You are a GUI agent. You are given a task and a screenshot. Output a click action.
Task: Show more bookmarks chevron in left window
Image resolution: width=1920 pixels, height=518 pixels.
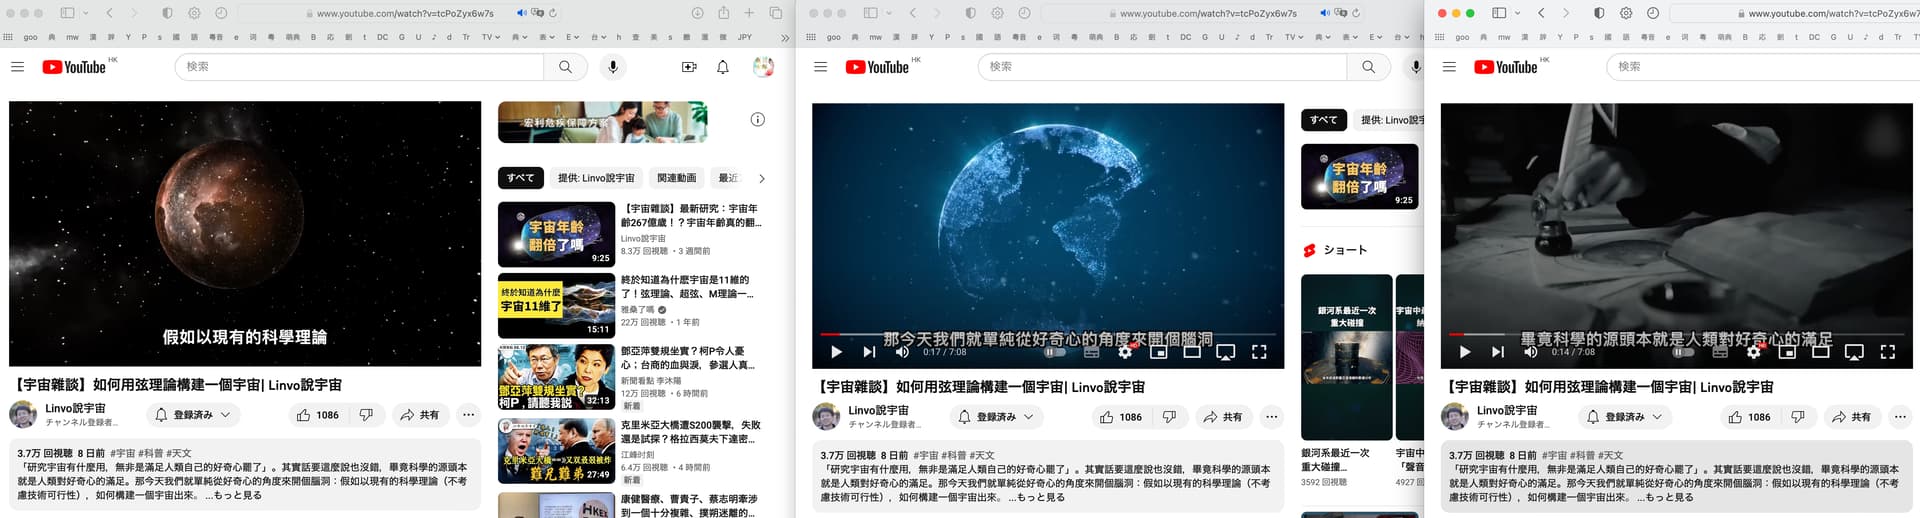pyautogui.click(x=785, y=37)
